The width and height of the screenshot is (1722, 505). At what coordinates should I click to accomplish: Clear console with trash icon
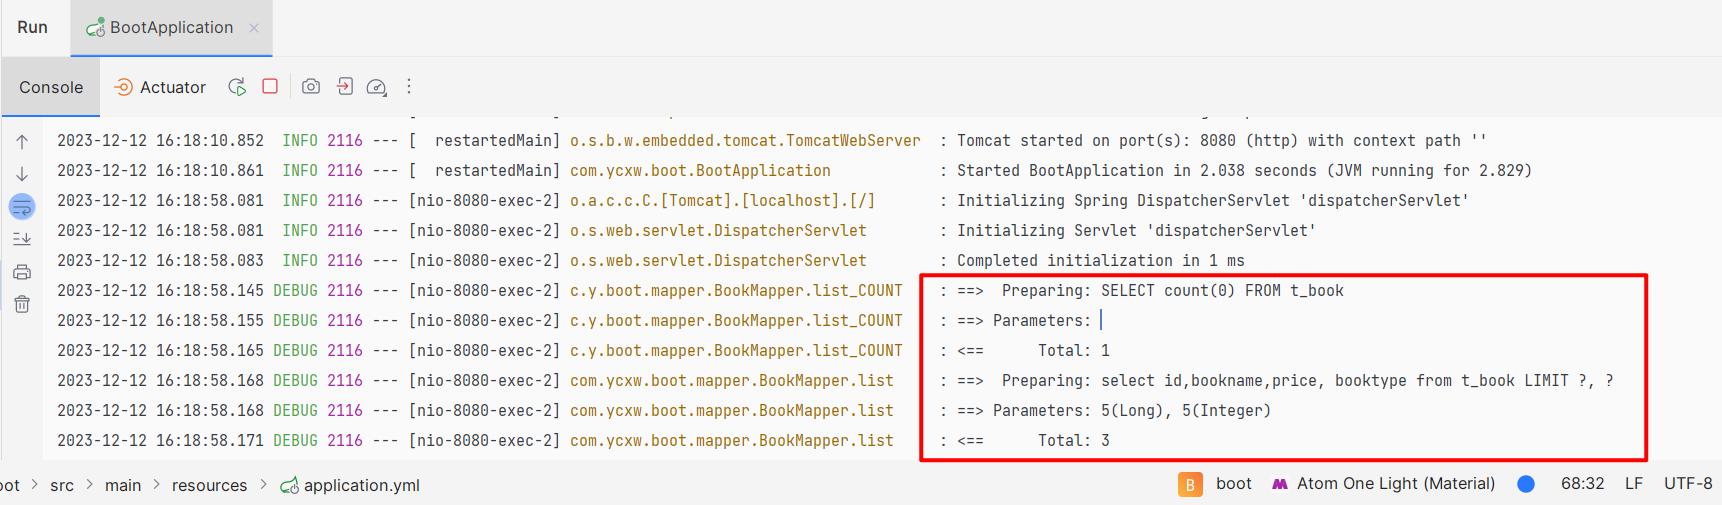click(22, 304)
